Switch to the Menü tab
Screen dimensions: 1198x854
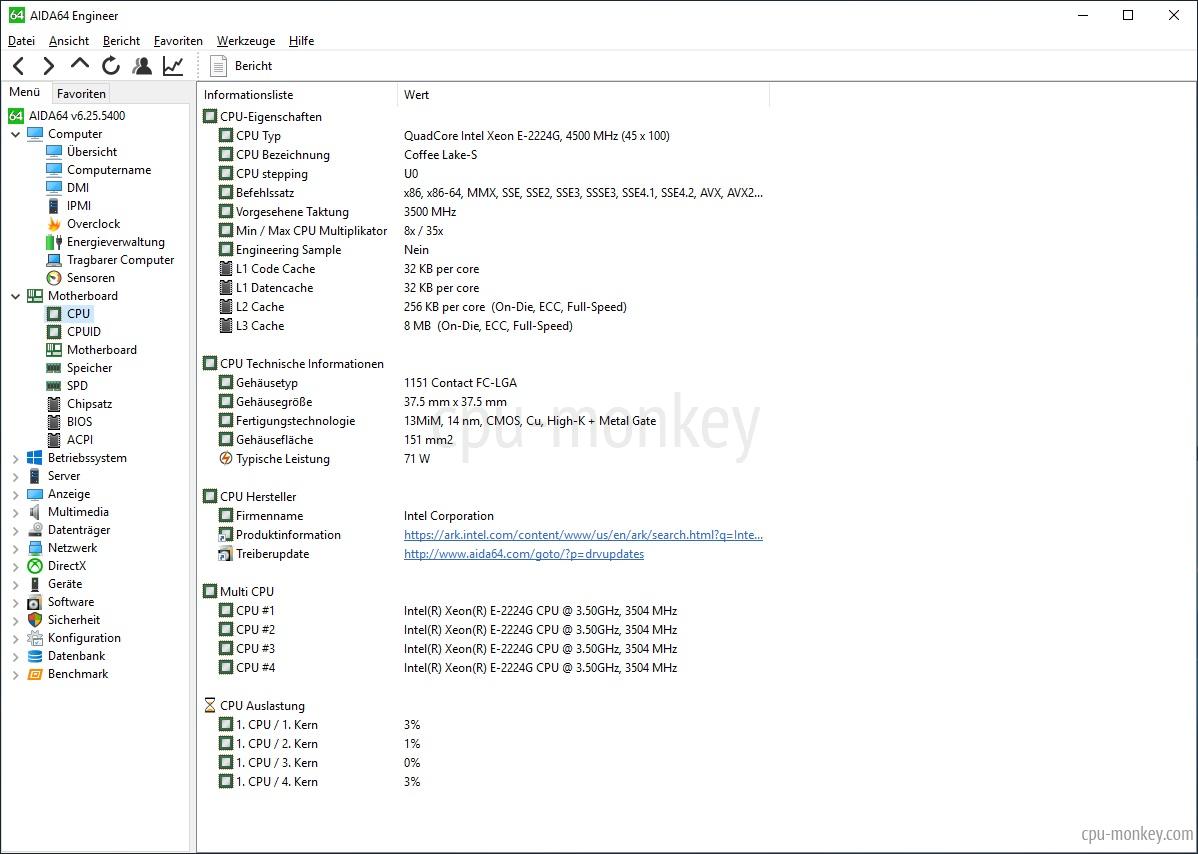[24, 92]
